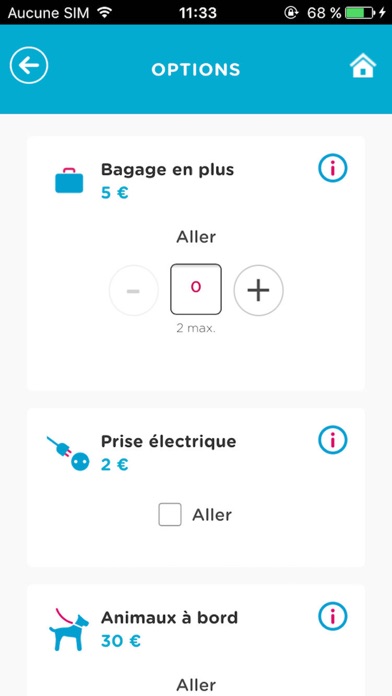
Task: Tap the back arrow button
Action: coord(29,66)
